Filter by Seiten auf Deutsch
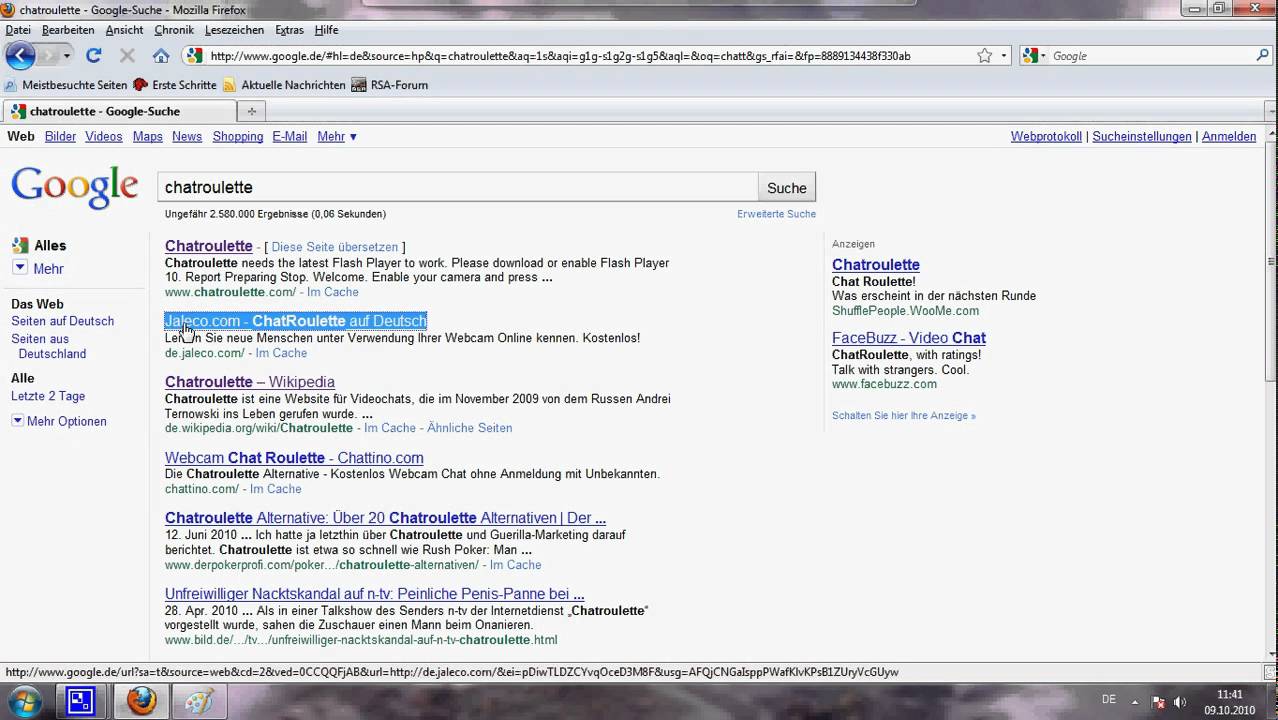 click(62, 321)
